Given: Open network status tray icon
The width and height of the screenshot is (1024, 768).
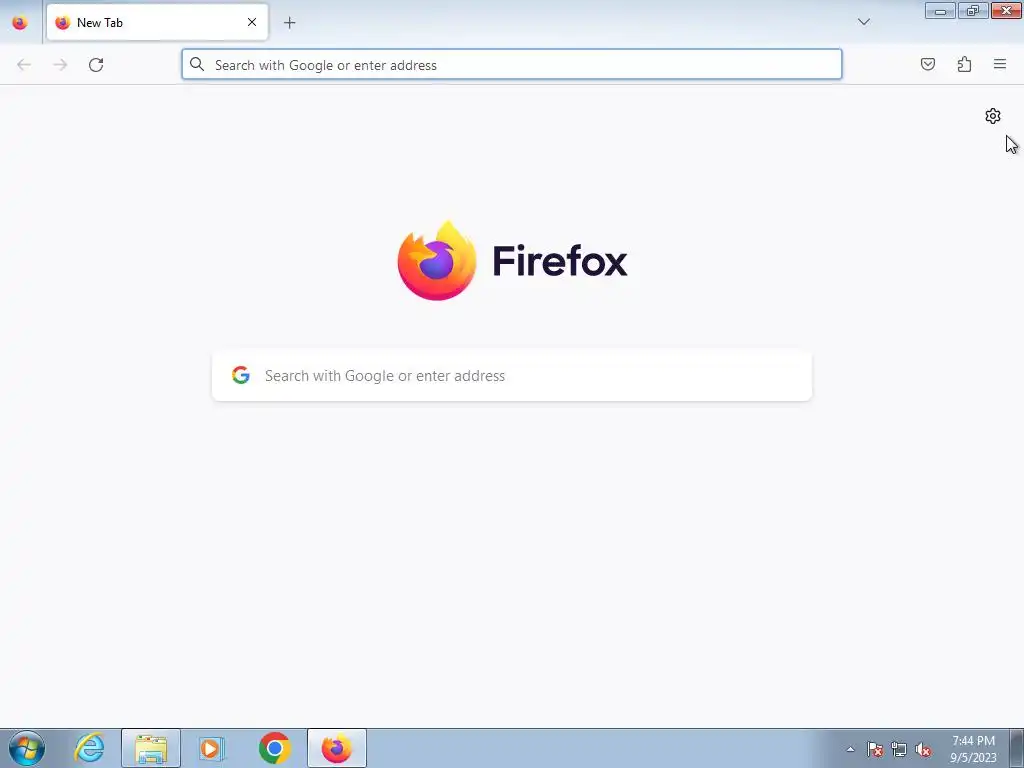Looking at the screenshot, I should coord(899,750).
